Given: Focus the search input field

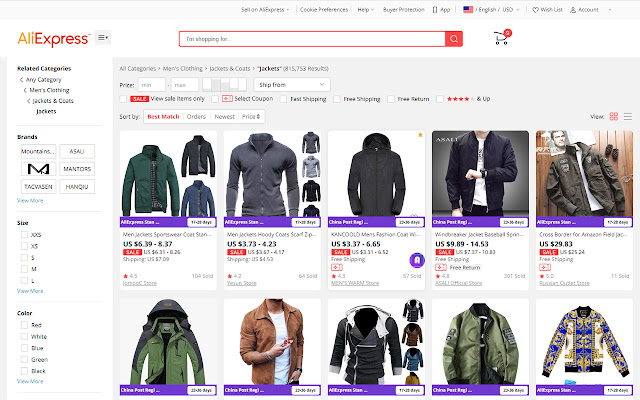Looking at the screenshot, I should click(x=312, y=39).
